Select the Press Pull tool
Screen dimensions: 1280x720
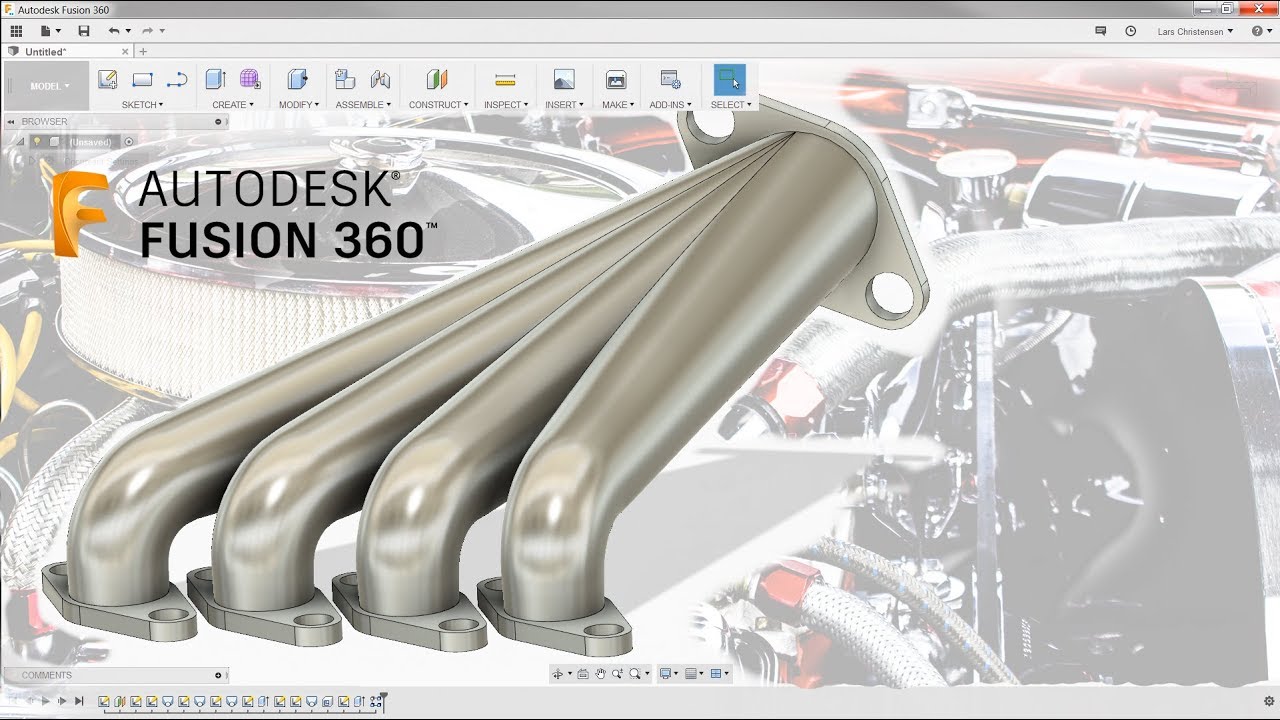click(x=297, y=80)
